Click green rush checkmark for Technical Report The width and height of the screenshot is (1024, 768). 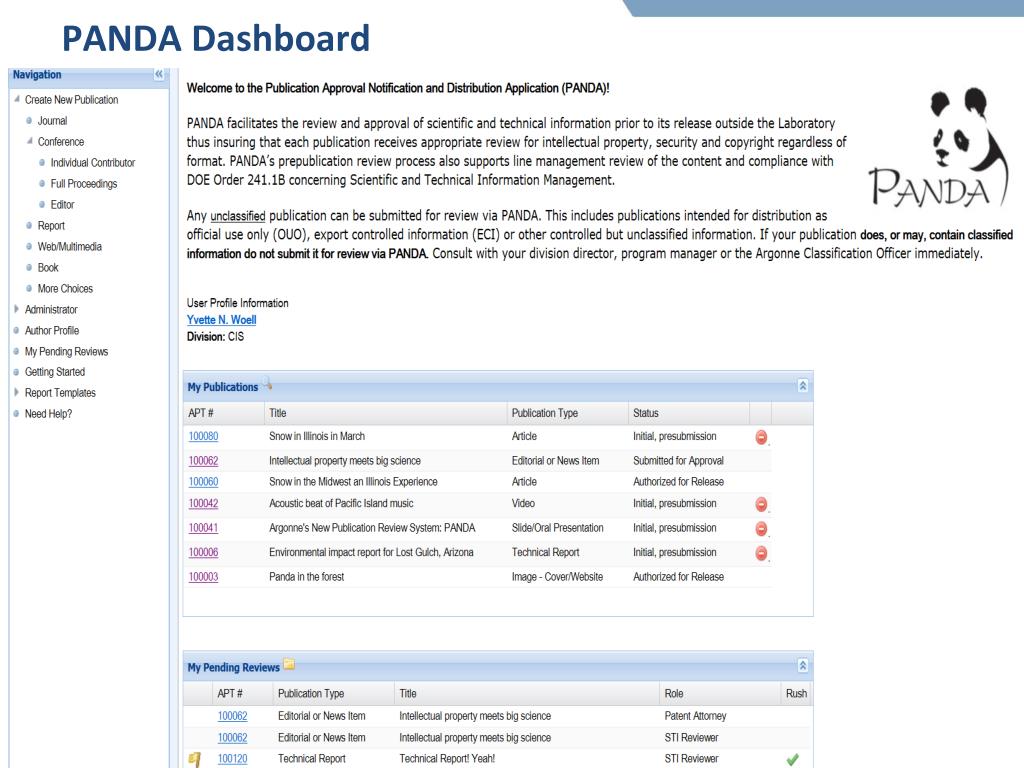(x=792, y=760)
